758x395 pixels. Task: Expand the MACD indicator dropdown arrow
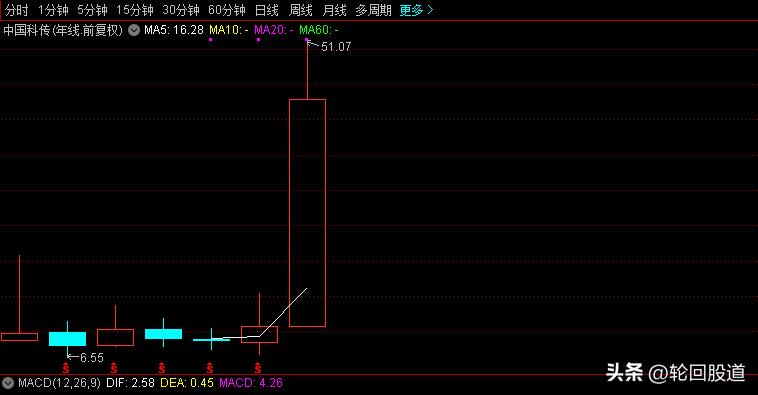click(8, 383)
